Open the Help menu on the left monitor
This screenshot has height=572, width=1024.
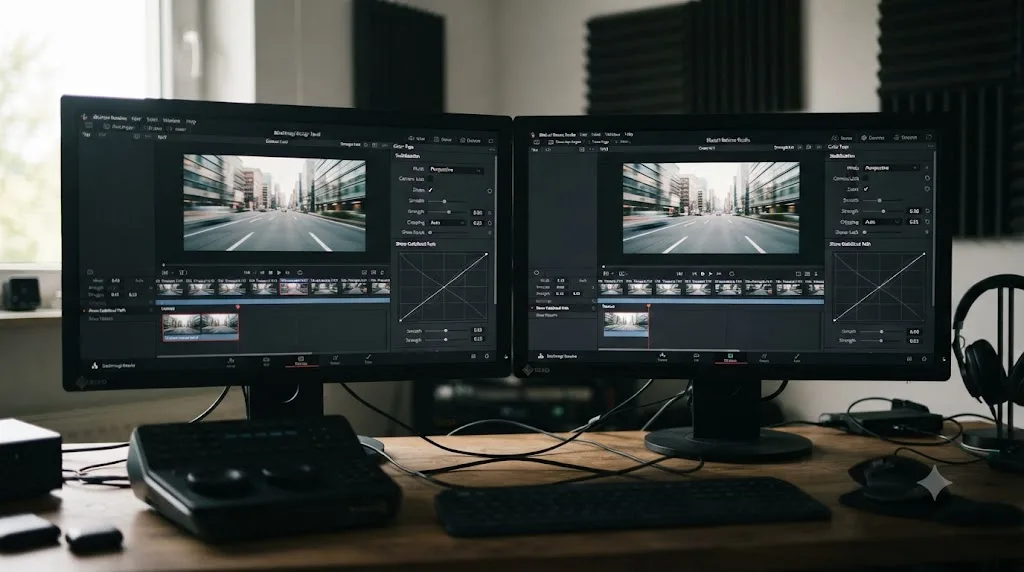click(191, 121)
